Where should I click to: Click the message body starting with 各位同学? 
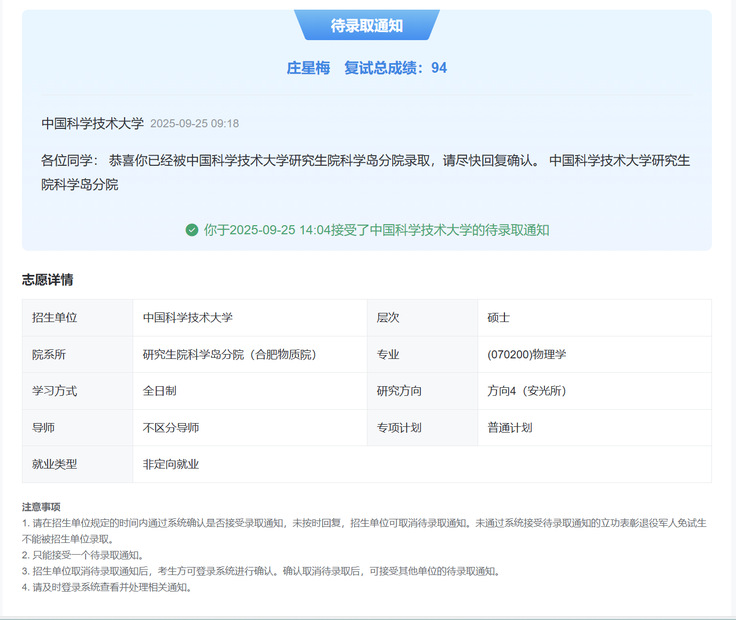pos(365,171)
